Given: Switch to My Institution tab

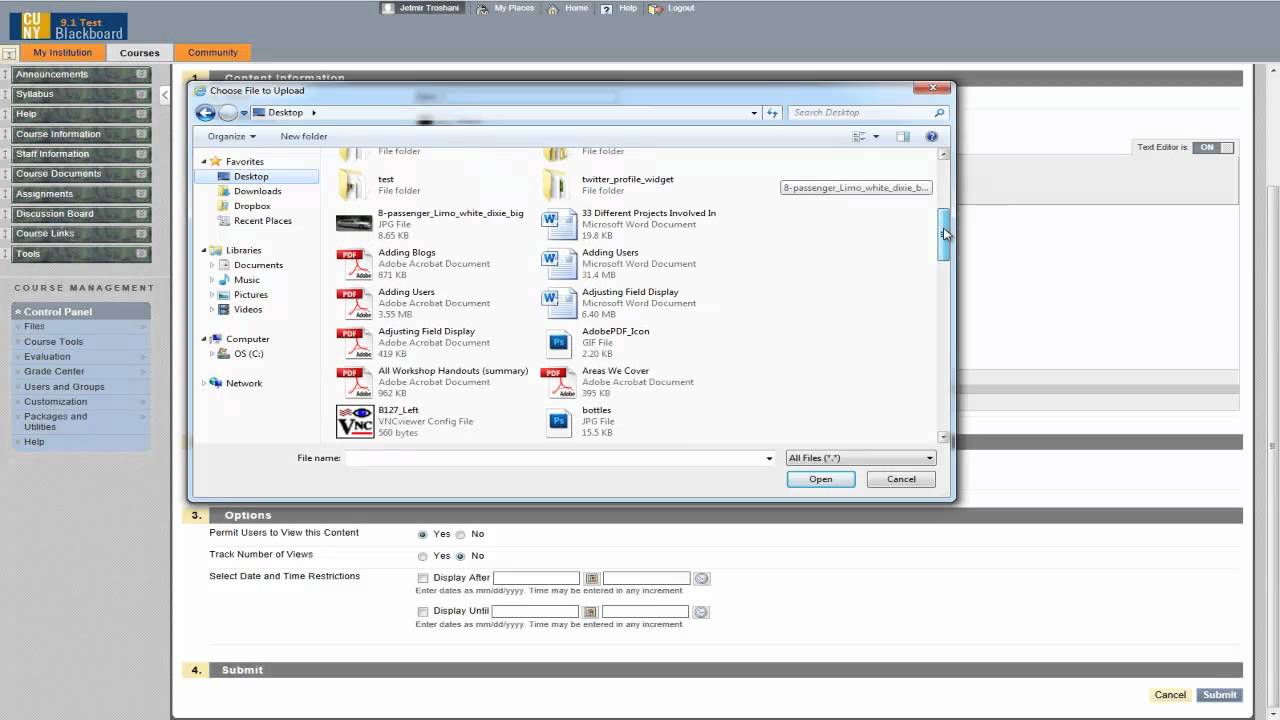Looking at the screenshot, I should pos(62,53).
